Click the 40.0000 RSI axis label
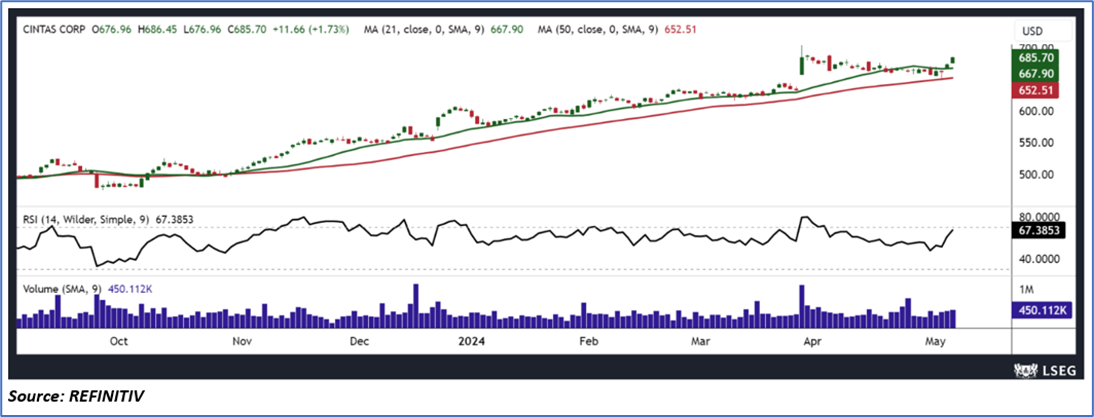 1039,259
